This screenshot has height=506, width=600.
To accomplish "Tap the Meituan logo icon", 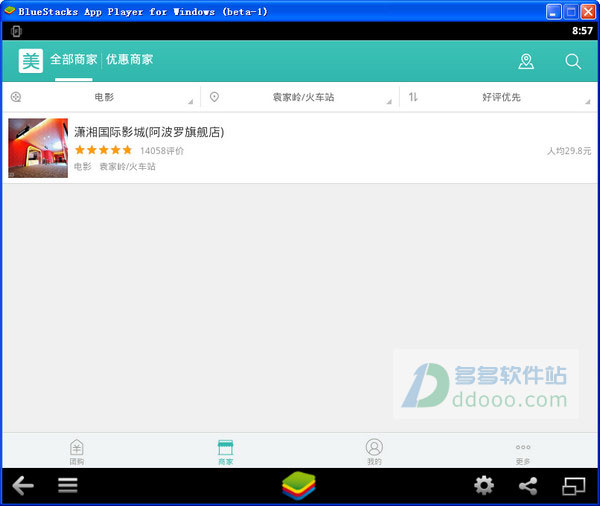I will pos(31,60).
